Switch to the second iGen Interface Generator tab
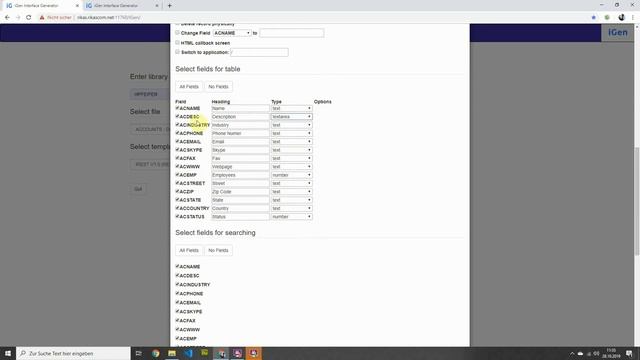640x360 pixels. point(121,6)
